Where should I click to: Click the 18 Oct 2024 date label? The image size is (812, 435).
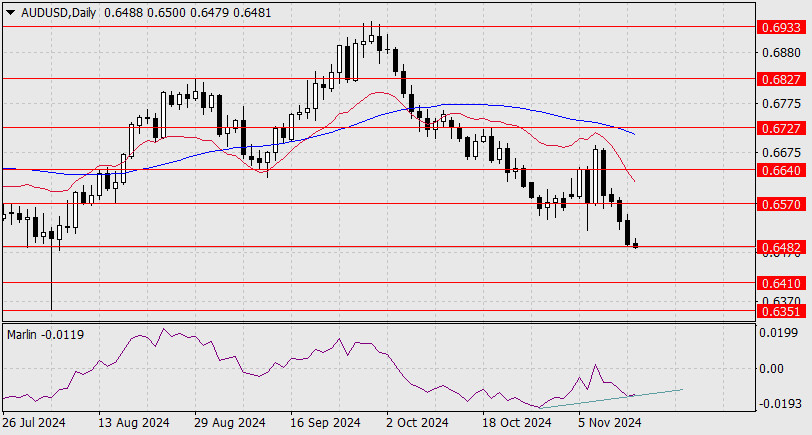[x=517, y=423]
